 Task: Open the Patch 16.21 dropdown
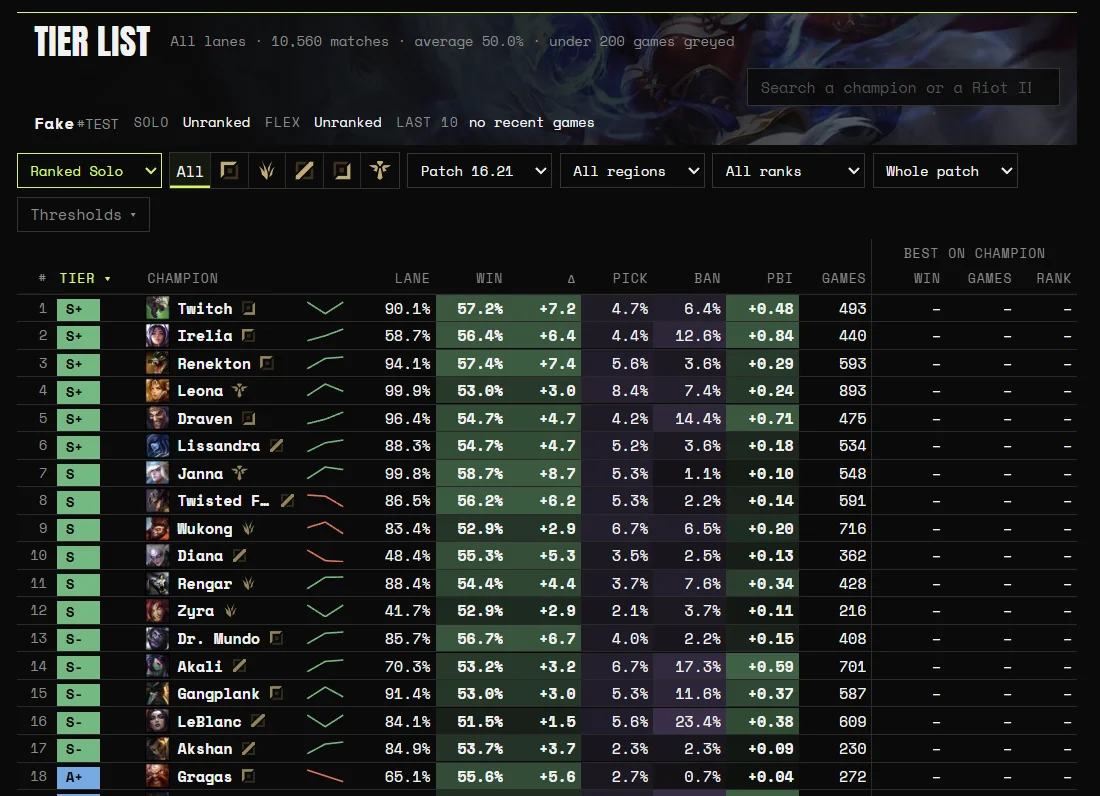(x=479, y=170)
